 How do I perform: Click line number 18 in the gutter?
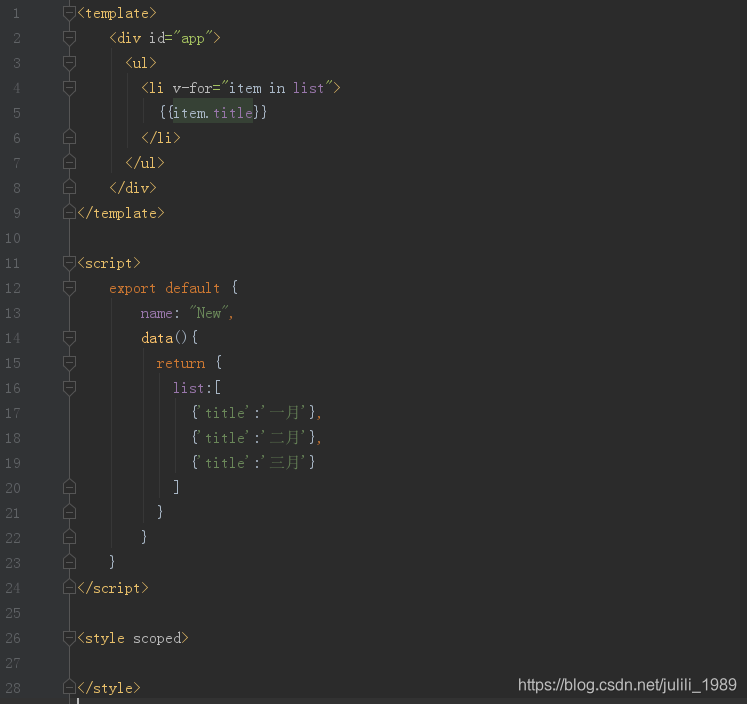tap(13, 438)
